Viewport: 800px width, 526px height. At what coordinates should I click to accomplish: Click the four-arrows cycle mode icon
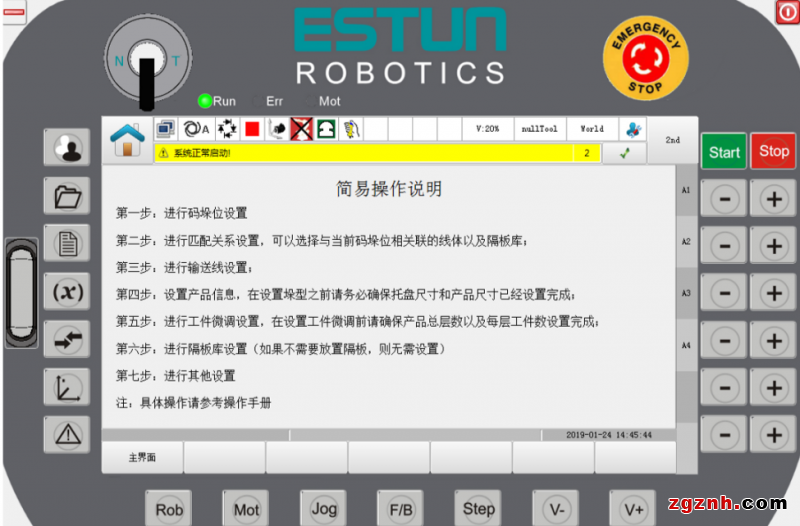227,129
